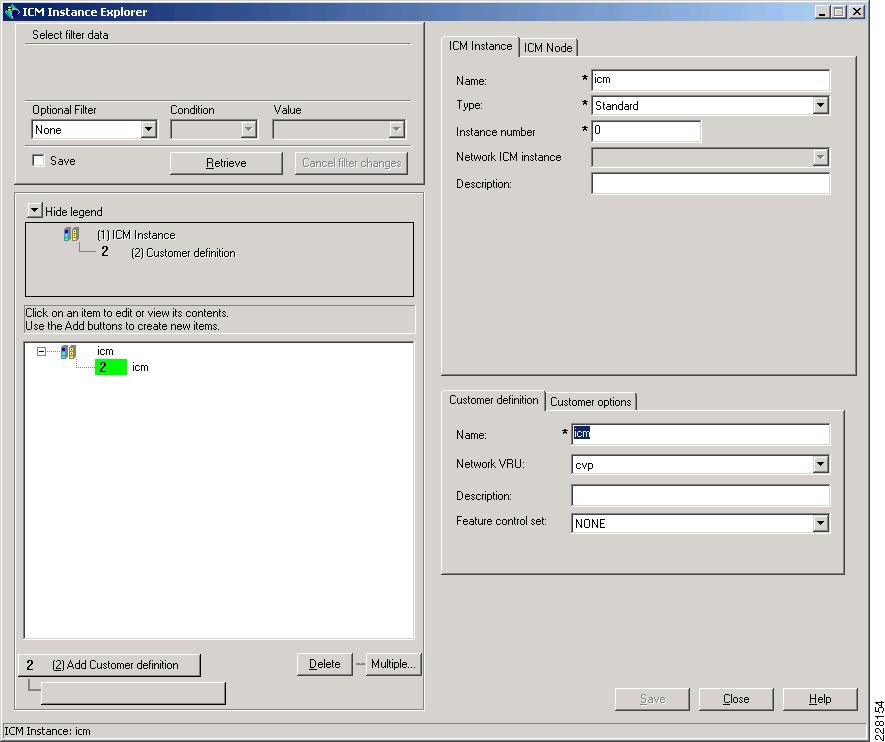The image size is (885, 742).
Task: Open the Type dropdown showing Standard
Action: (821, 105)
